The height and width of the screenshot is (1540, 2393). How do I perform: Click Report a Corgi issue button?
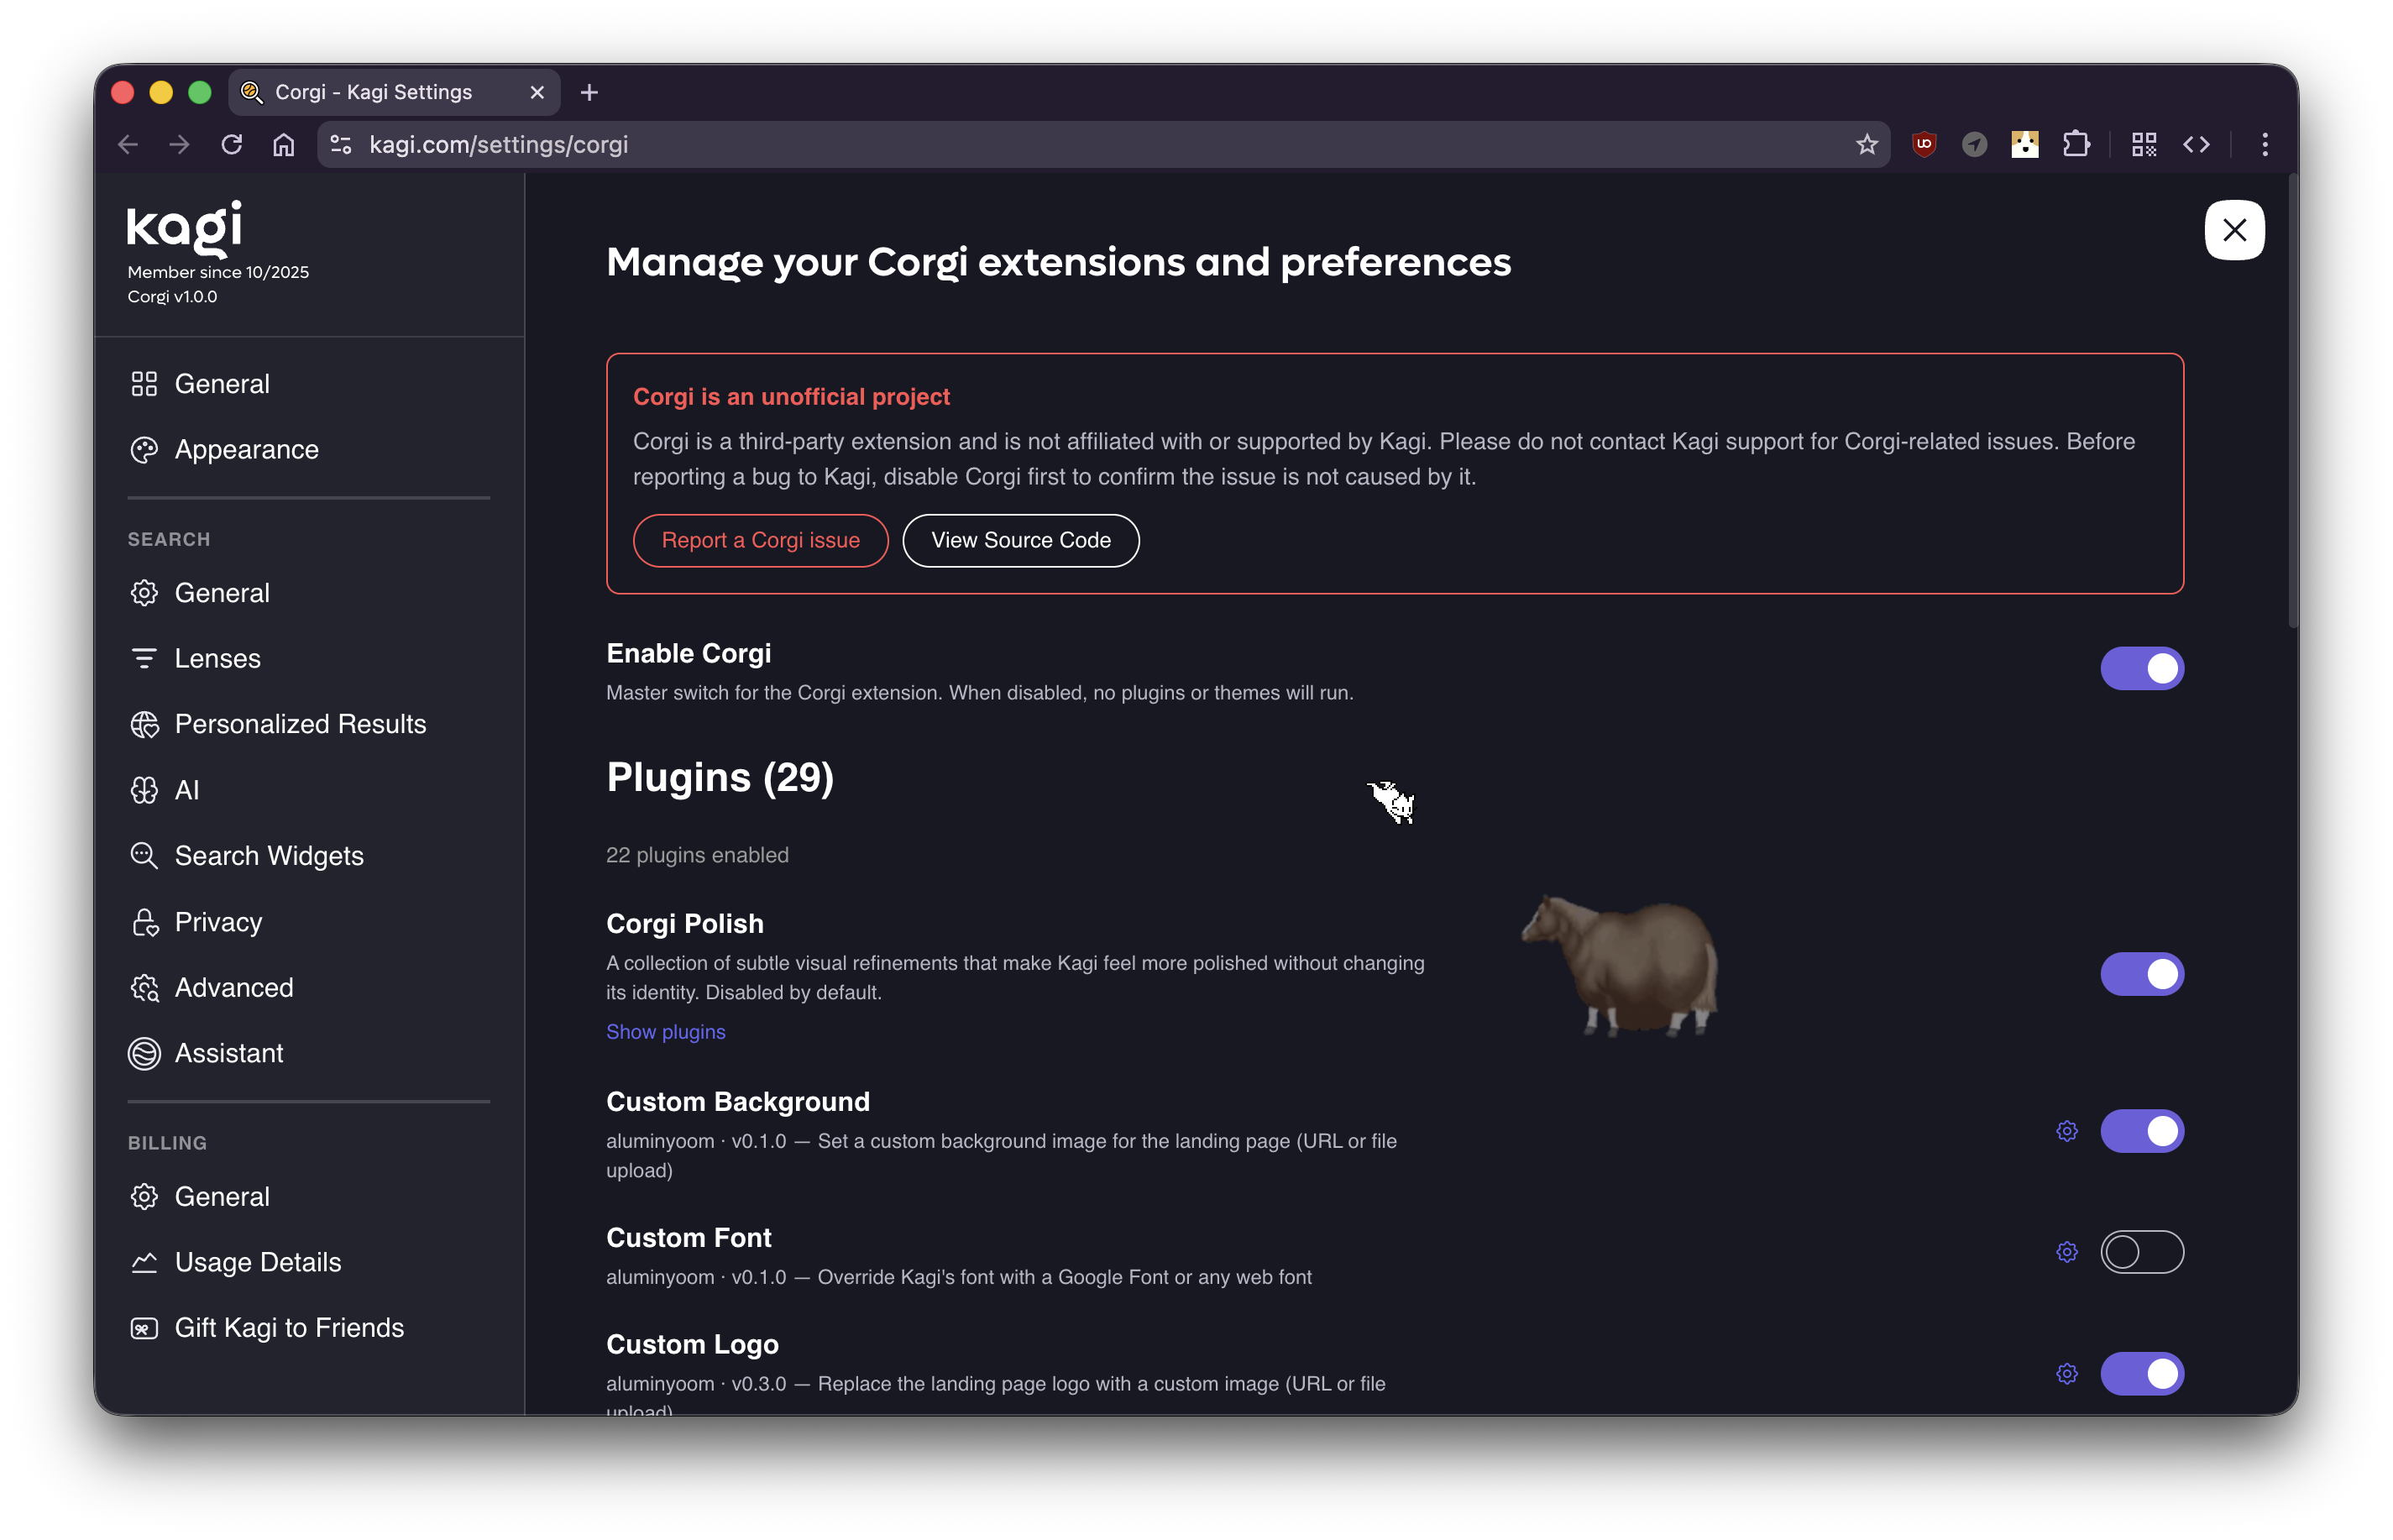[x=760, y=541]
